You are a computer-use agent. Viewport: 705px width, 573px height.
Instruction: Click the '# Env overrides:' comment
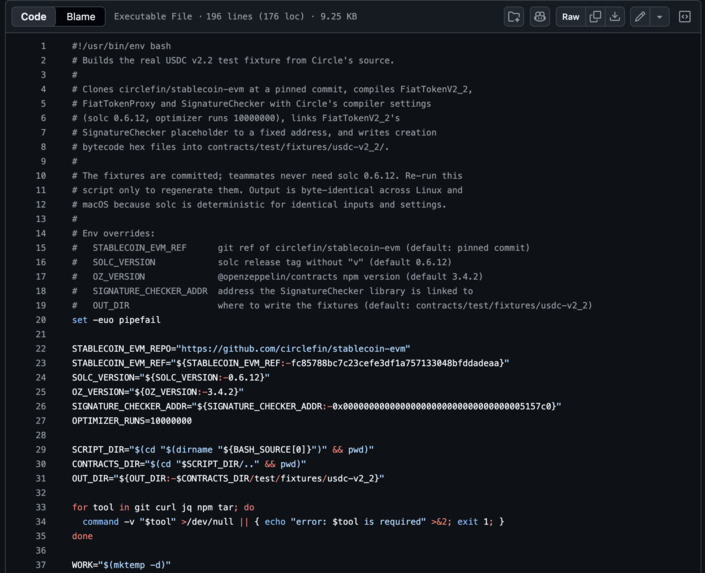[x=113, y=233]
